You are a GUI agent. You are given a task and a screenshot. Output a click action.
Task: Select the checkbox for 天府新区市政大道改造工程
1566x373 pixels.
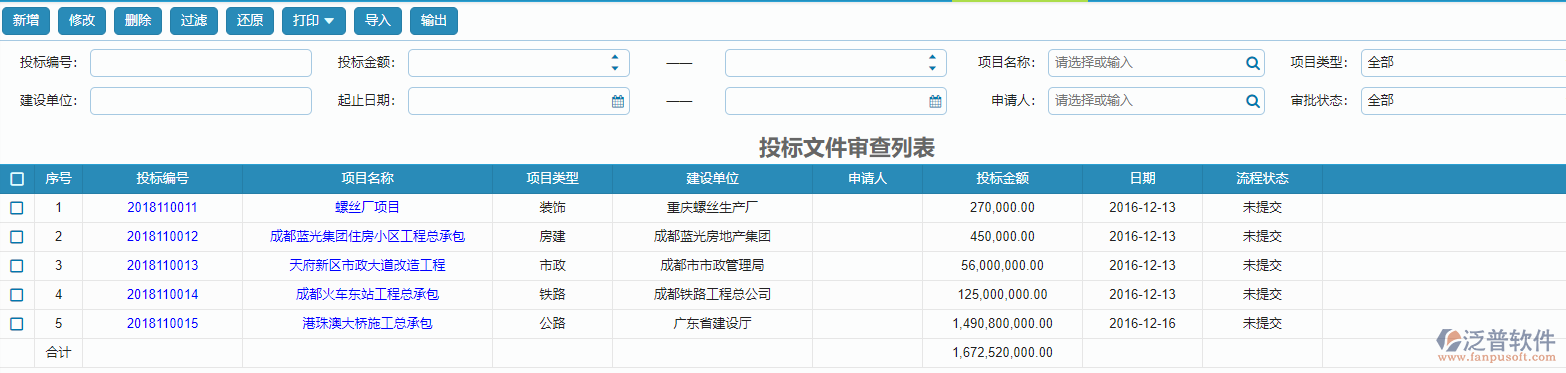point(17,266)
